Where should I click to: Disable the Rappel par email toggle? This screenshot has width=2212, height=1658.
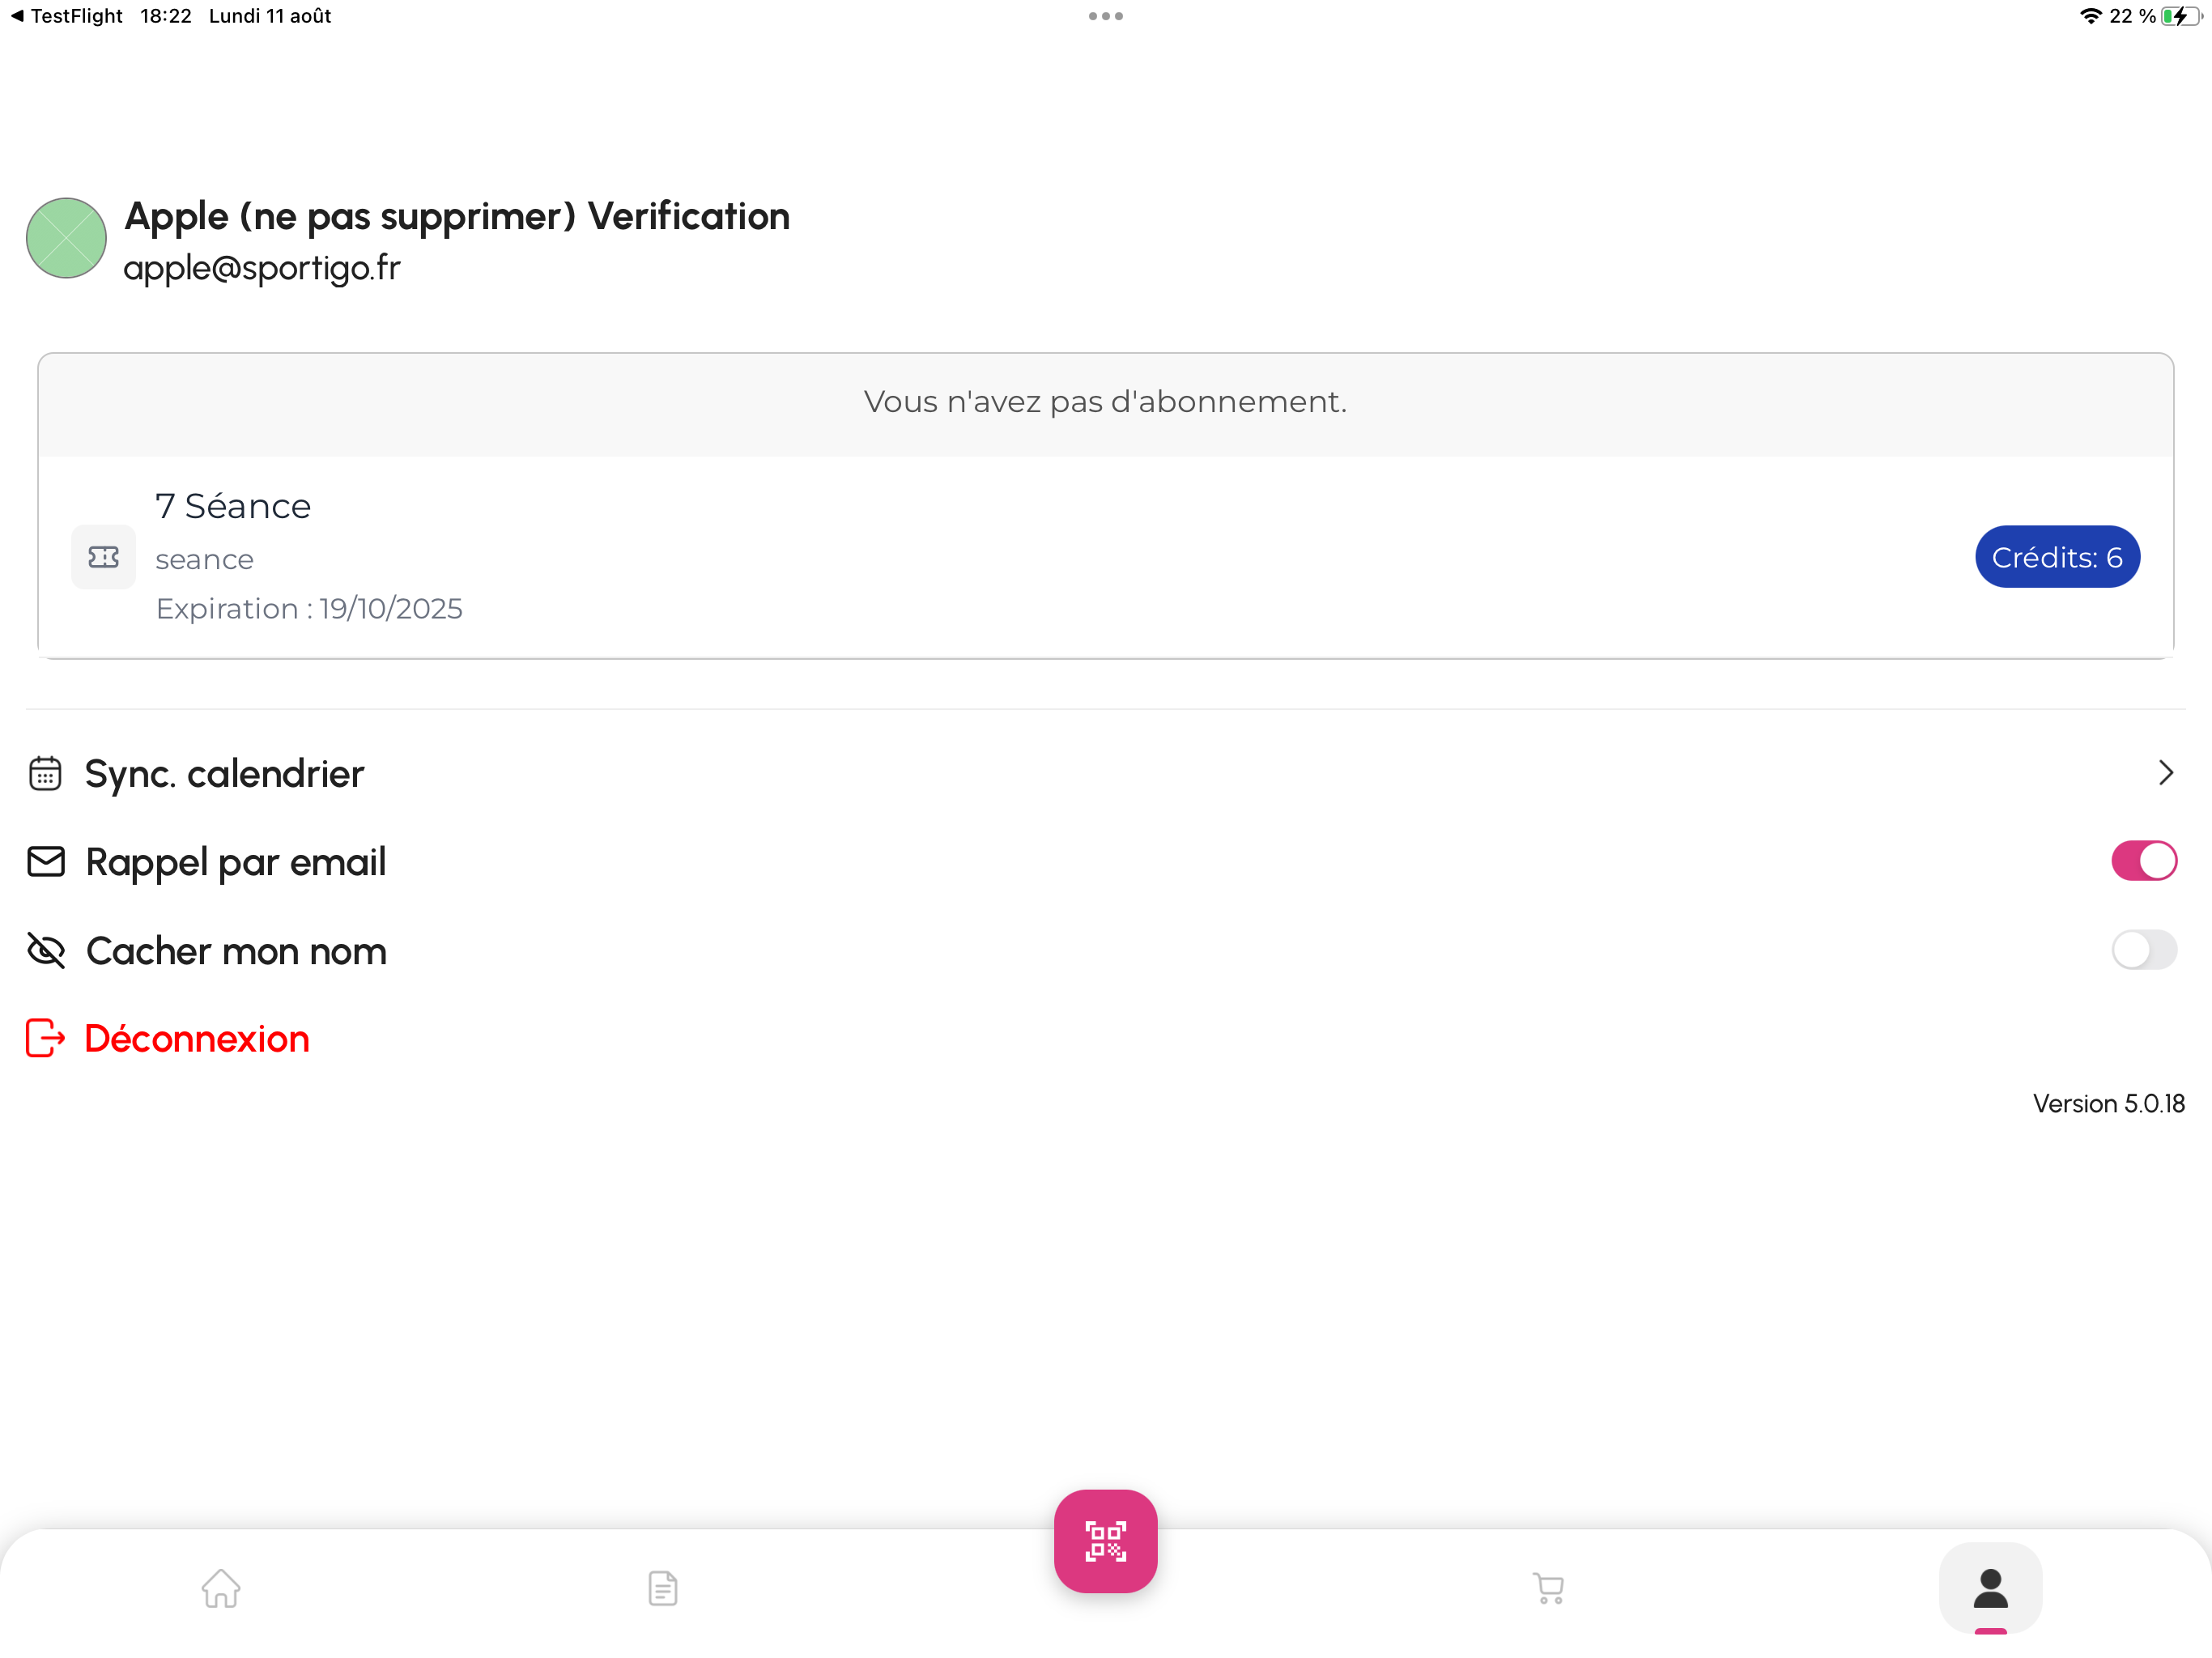click(x=2143, y=860)
